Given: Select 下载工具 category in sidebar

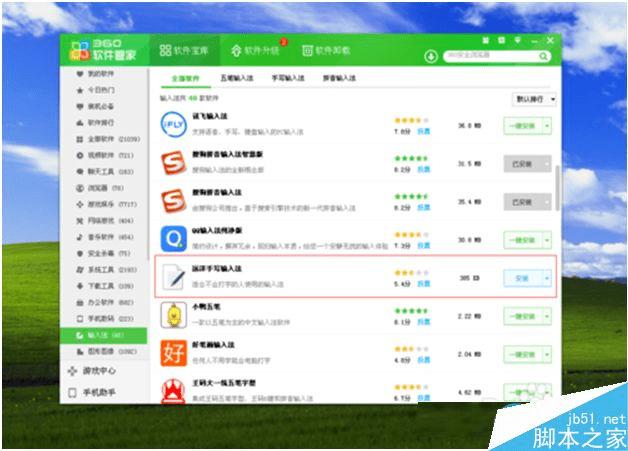Looking at the screenshot, I should [105, 286].
